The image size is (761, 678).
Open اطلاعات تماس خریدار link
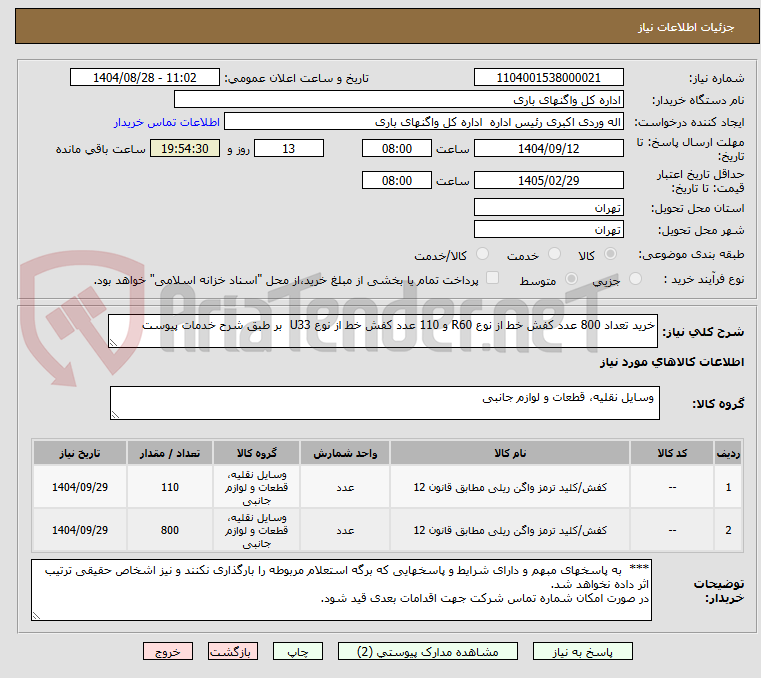166,122
